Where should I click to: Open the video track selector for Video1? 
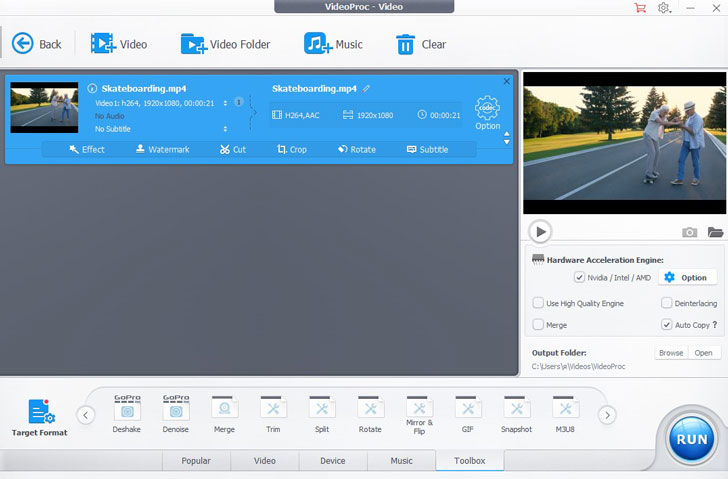point(225,103)
